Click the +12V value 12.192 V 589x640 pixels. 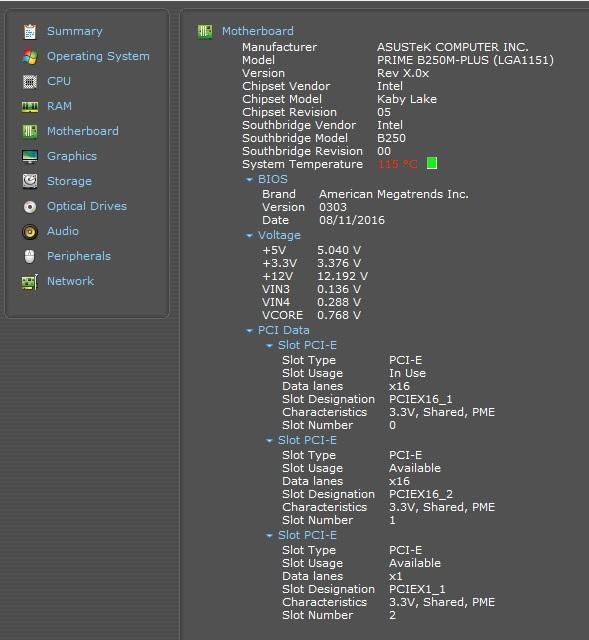(342, 276)
